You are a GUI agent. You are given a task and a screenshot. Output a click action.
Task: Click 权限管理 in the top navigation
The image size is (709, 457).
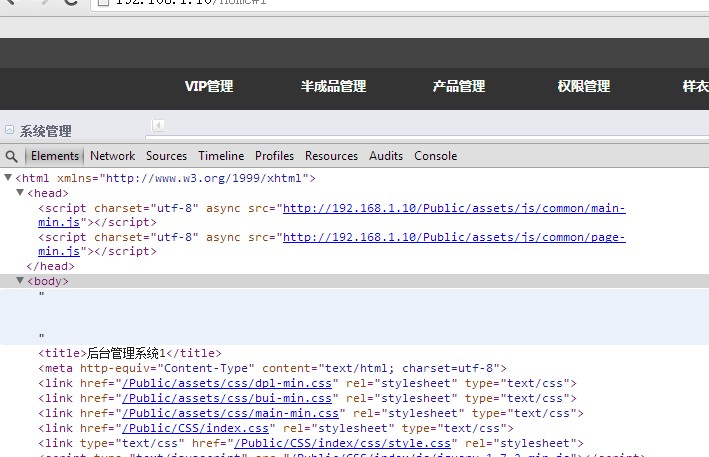(583, 87)
